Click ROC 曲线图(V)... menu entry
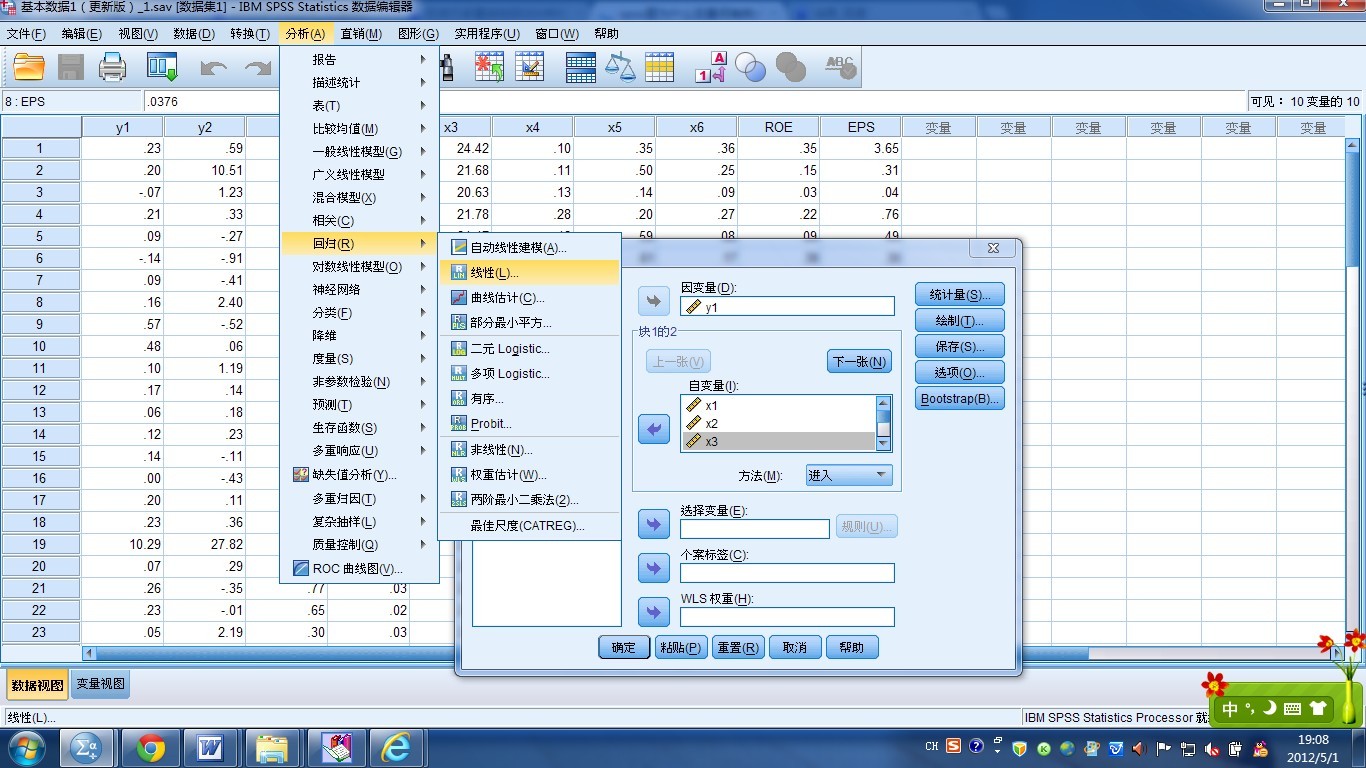Image resolution: width=1366 pixels, height=768 pixels. tap(359, 568)
